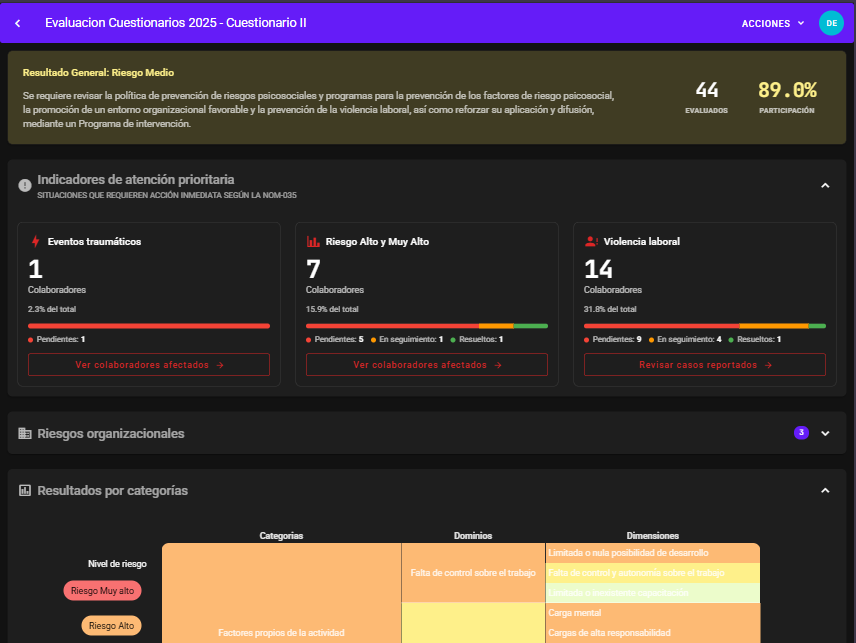
Task: Click Ver colaboradores afectados under Eventos traumáticos
Action: [148, 364]
